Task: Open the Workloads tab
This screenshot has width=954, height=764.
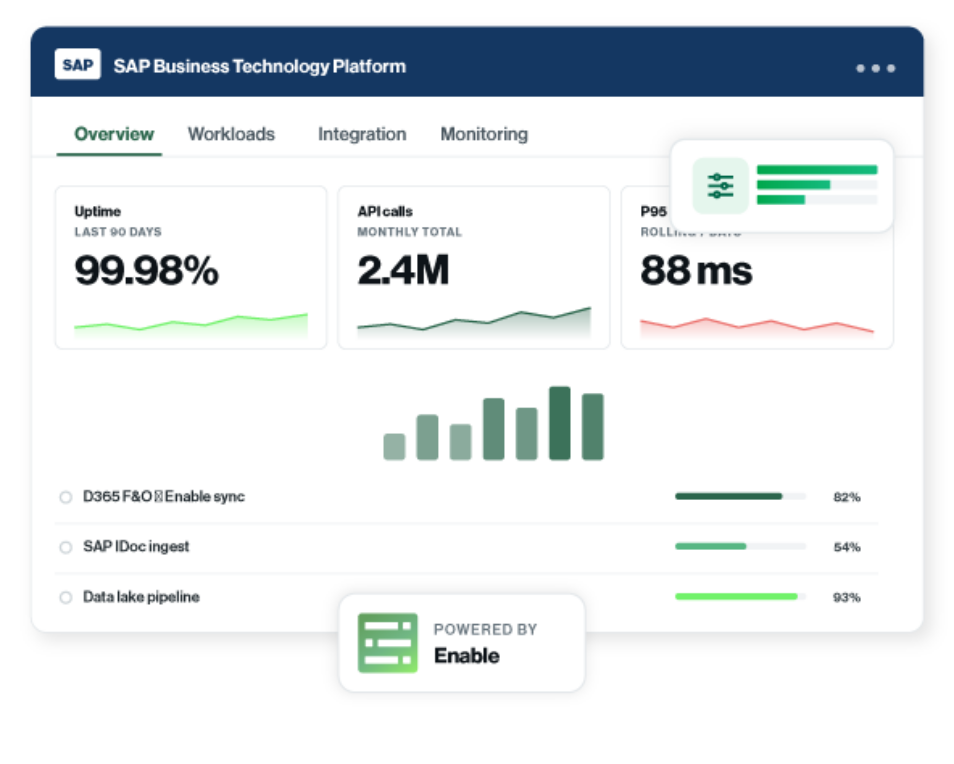Action: coord(231,134)
